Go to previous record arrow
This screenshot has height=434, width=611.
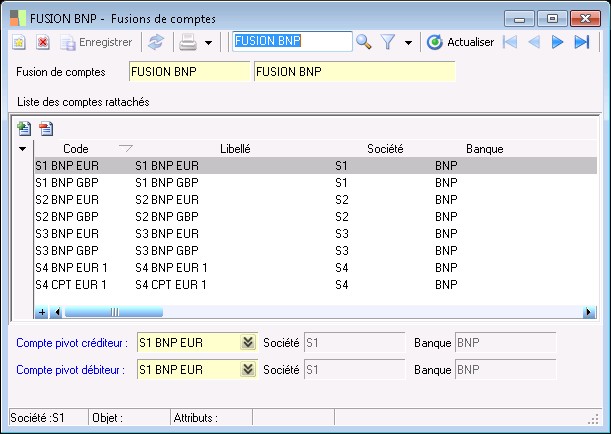(x=534, y=42)
